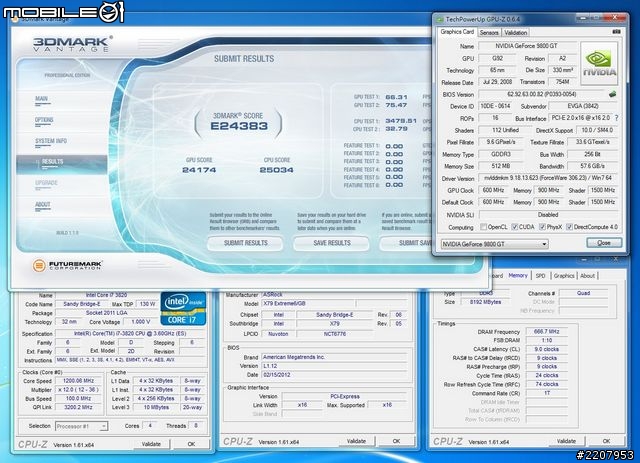Click the memory Size 8192 MBytes value
This screenshot has width=640, height=463.
tap(485, 302)
